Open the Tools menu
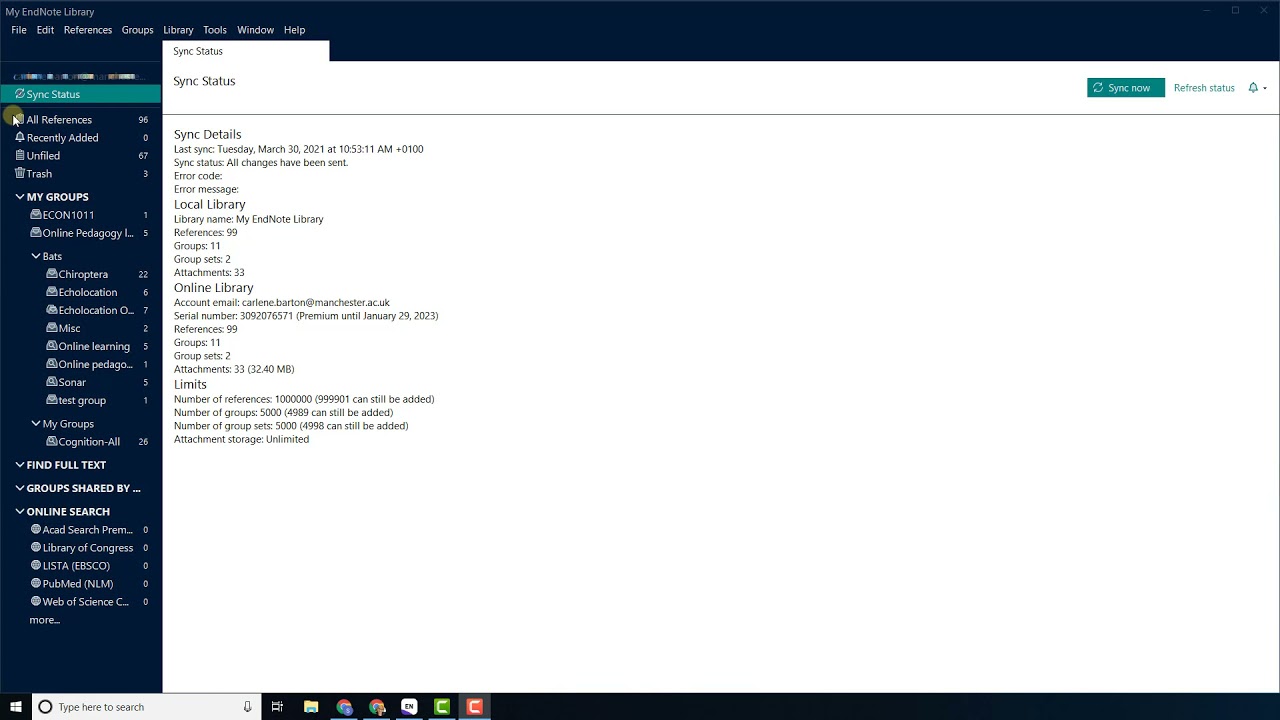1280x720 pixels. pos(215,30)
